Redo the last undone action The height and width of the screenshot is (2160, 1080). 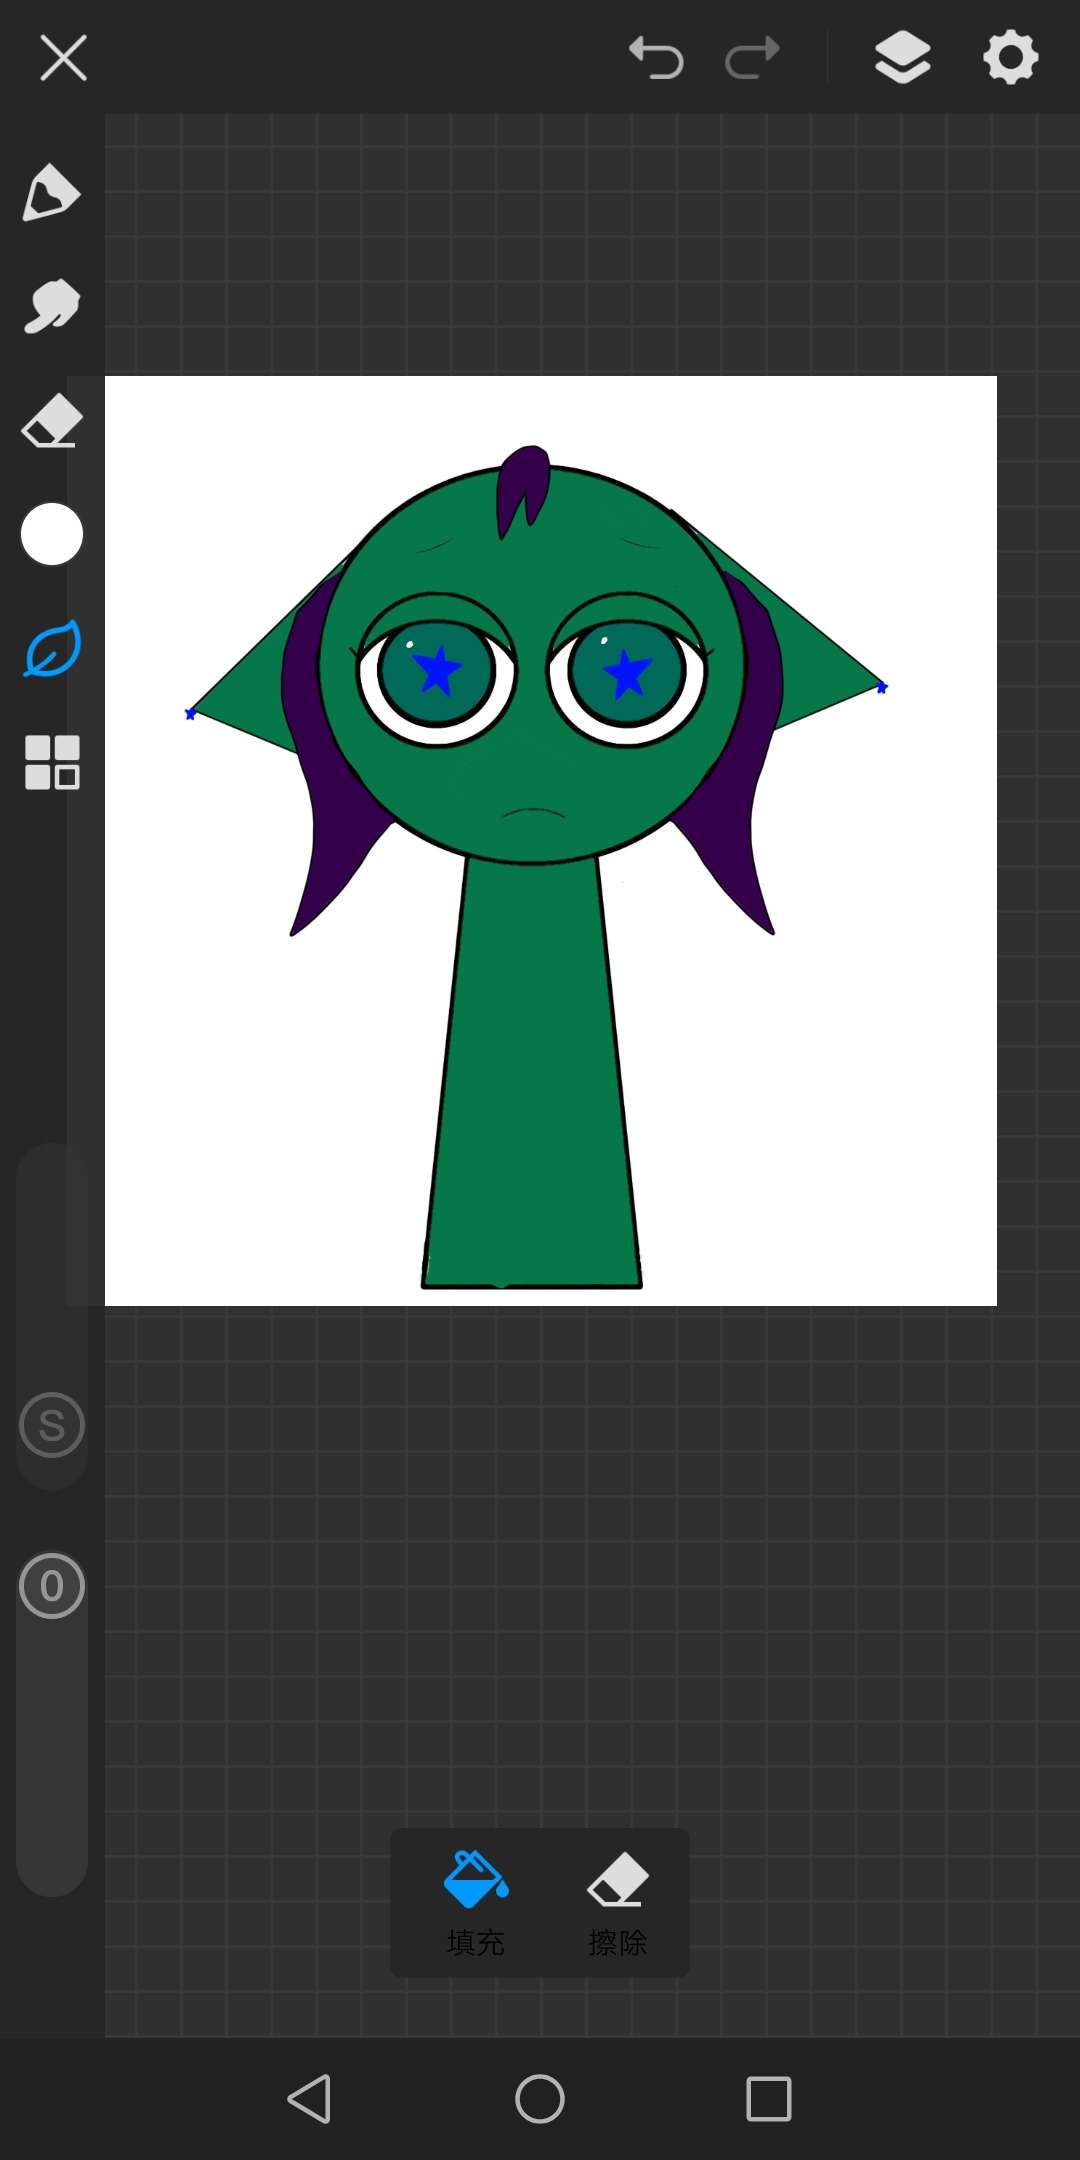[752, 57]
